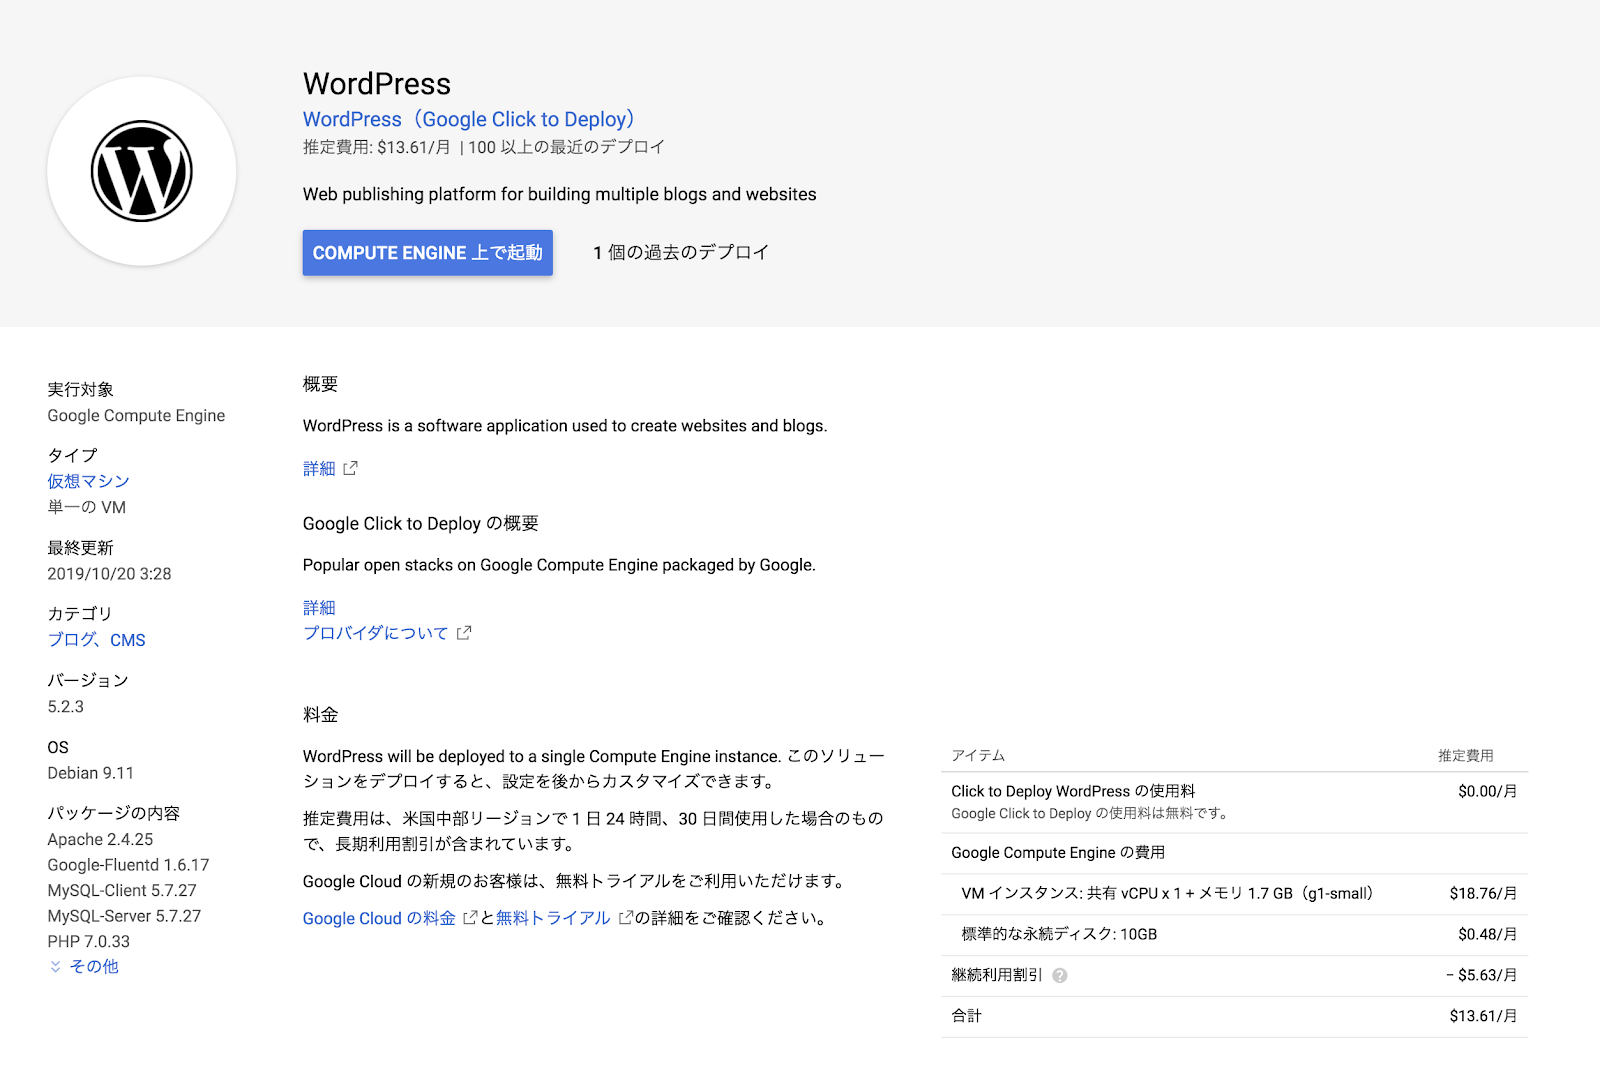Viewport: 1600px width, 1075px height.
Task: Select the version number 5.2.3
Action: [66, 707]
